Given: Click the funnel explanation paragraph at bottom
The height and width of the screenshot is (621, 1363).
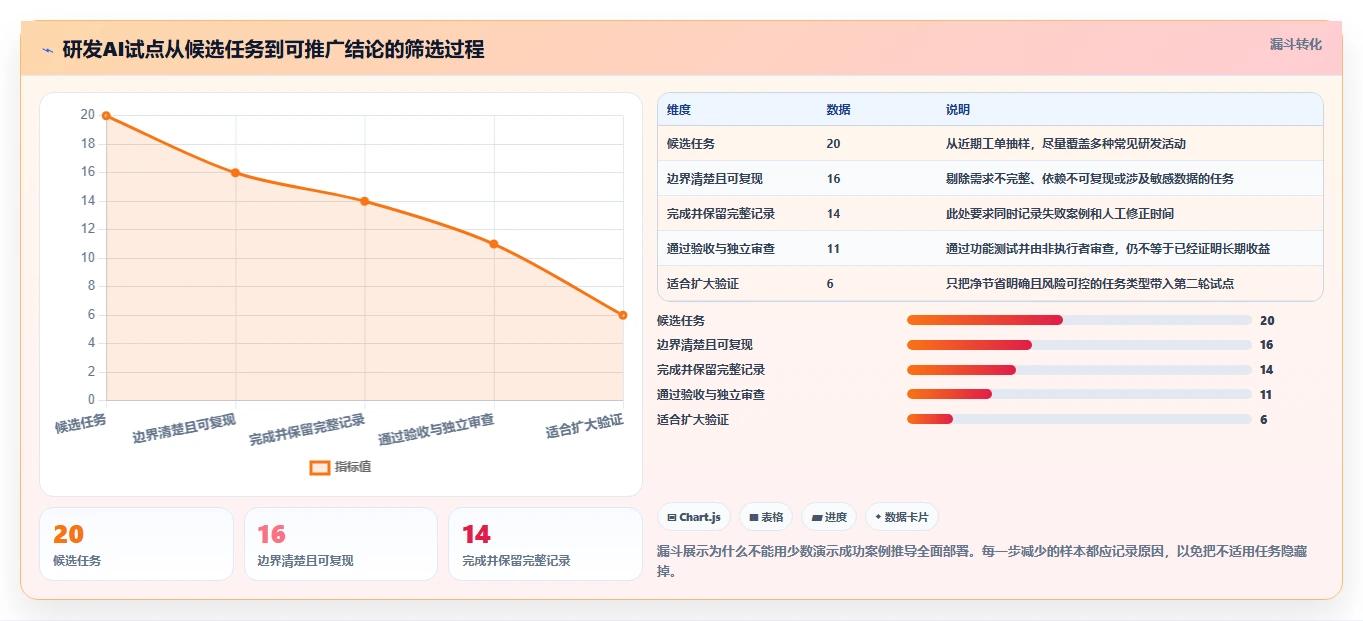Looking at the screenshot, I should click(x=982, y=562).
